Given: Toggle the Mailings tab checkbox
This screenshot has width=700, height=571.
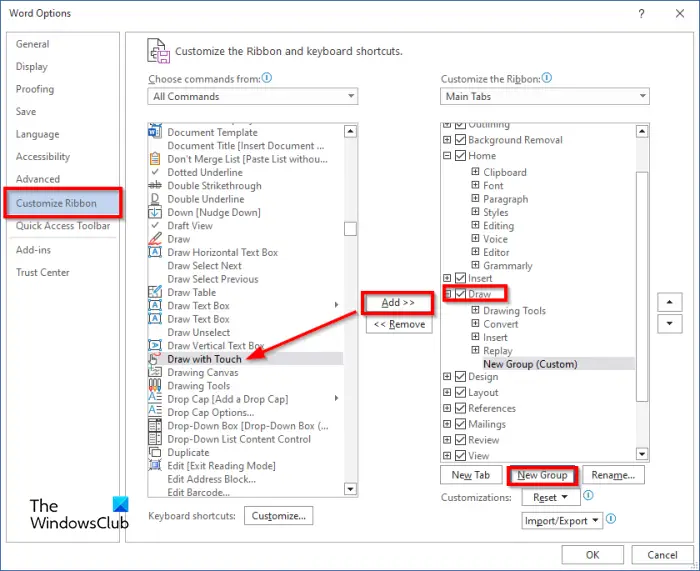Looking at the screenshot, I should click(460, 424).
